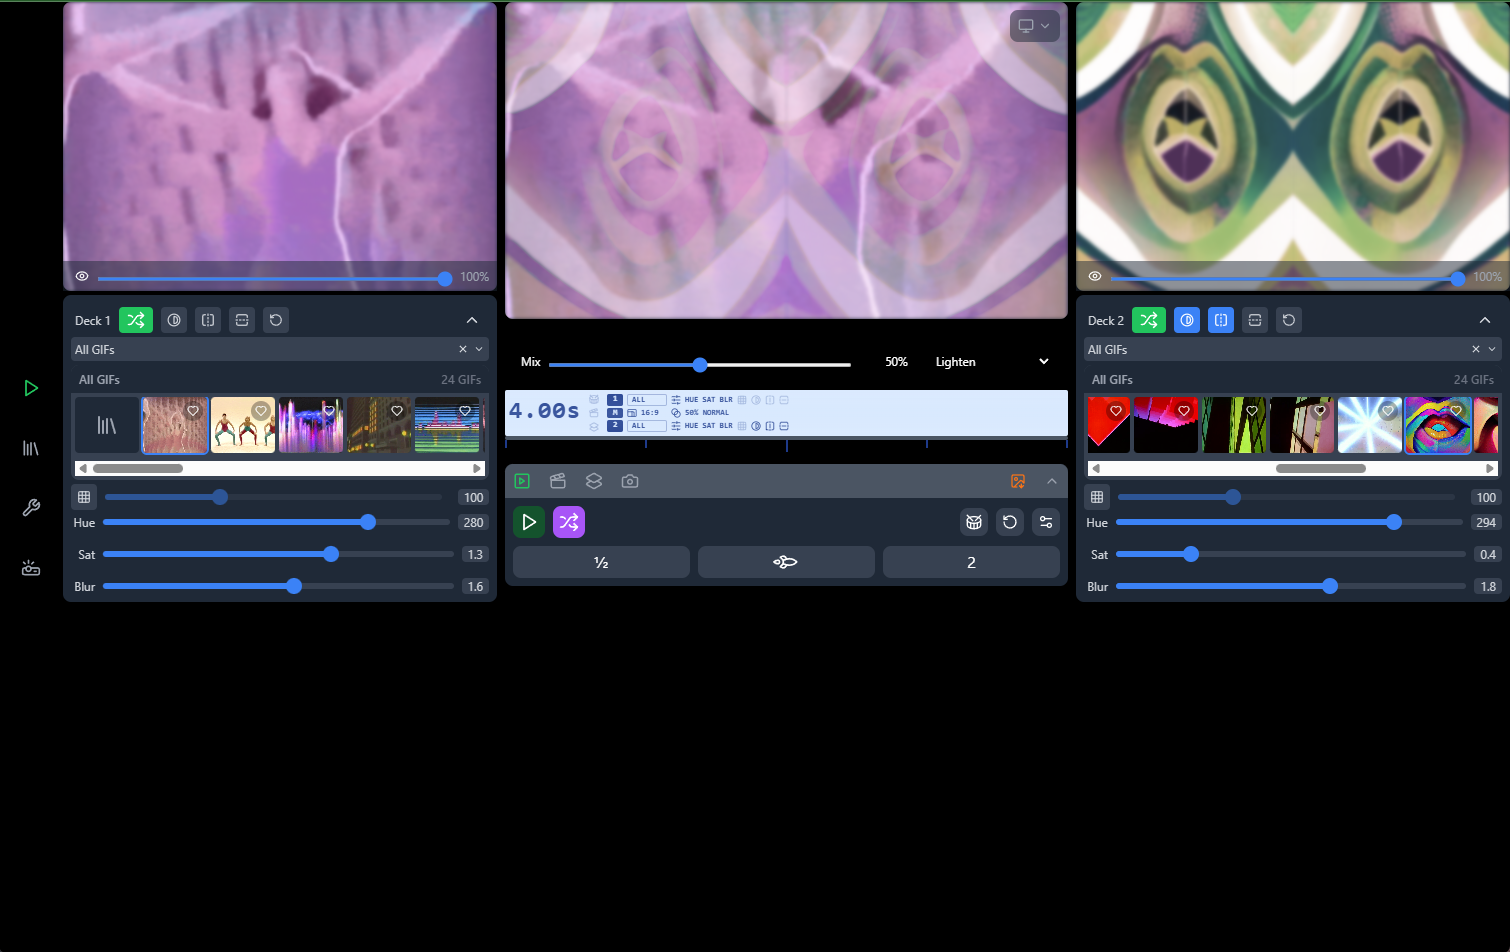Switch to the layers tab in the center toolbar

pyautogui.click(x=594, y=481)
